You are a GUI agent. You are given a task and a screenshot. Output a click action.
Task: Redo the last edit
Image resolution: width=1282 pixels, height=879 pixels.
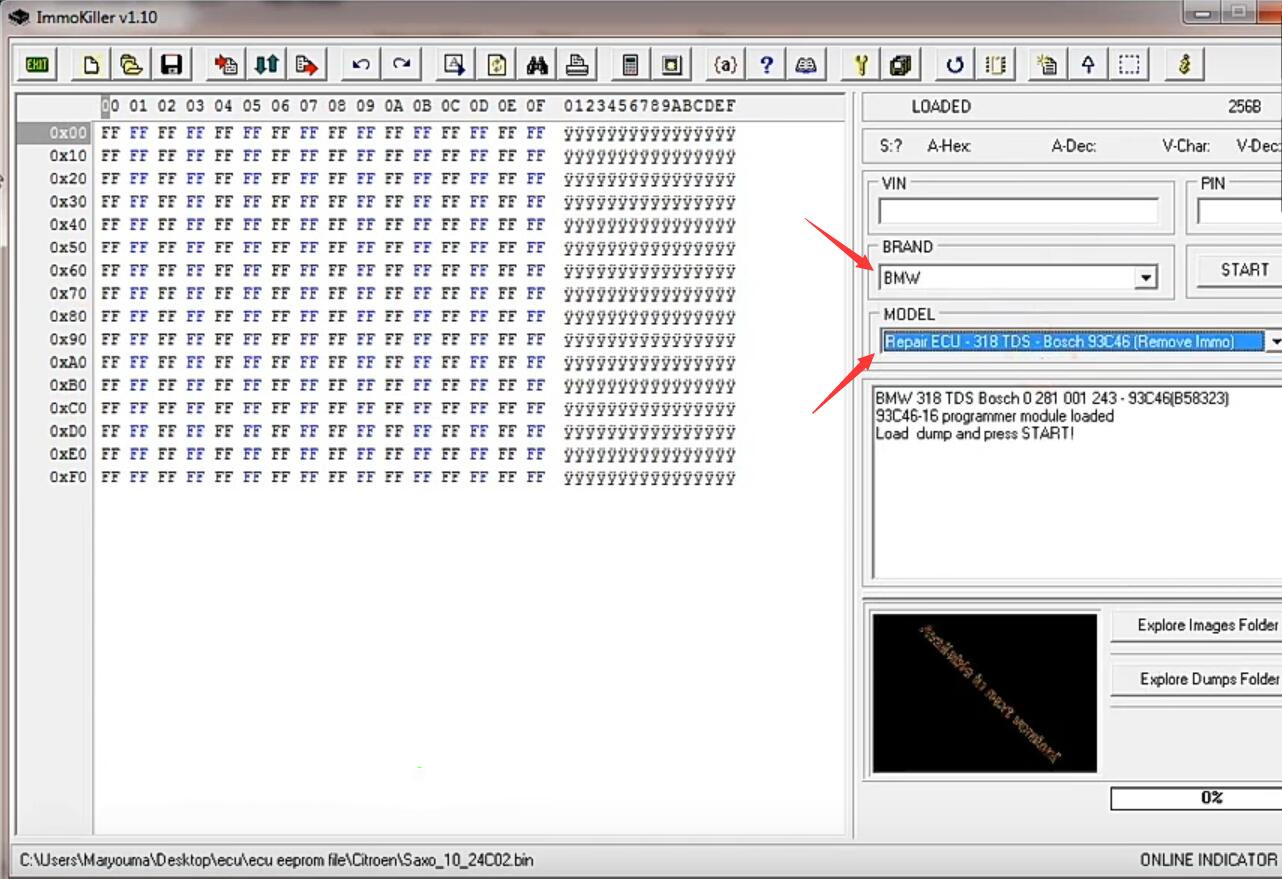click(401, 65)
